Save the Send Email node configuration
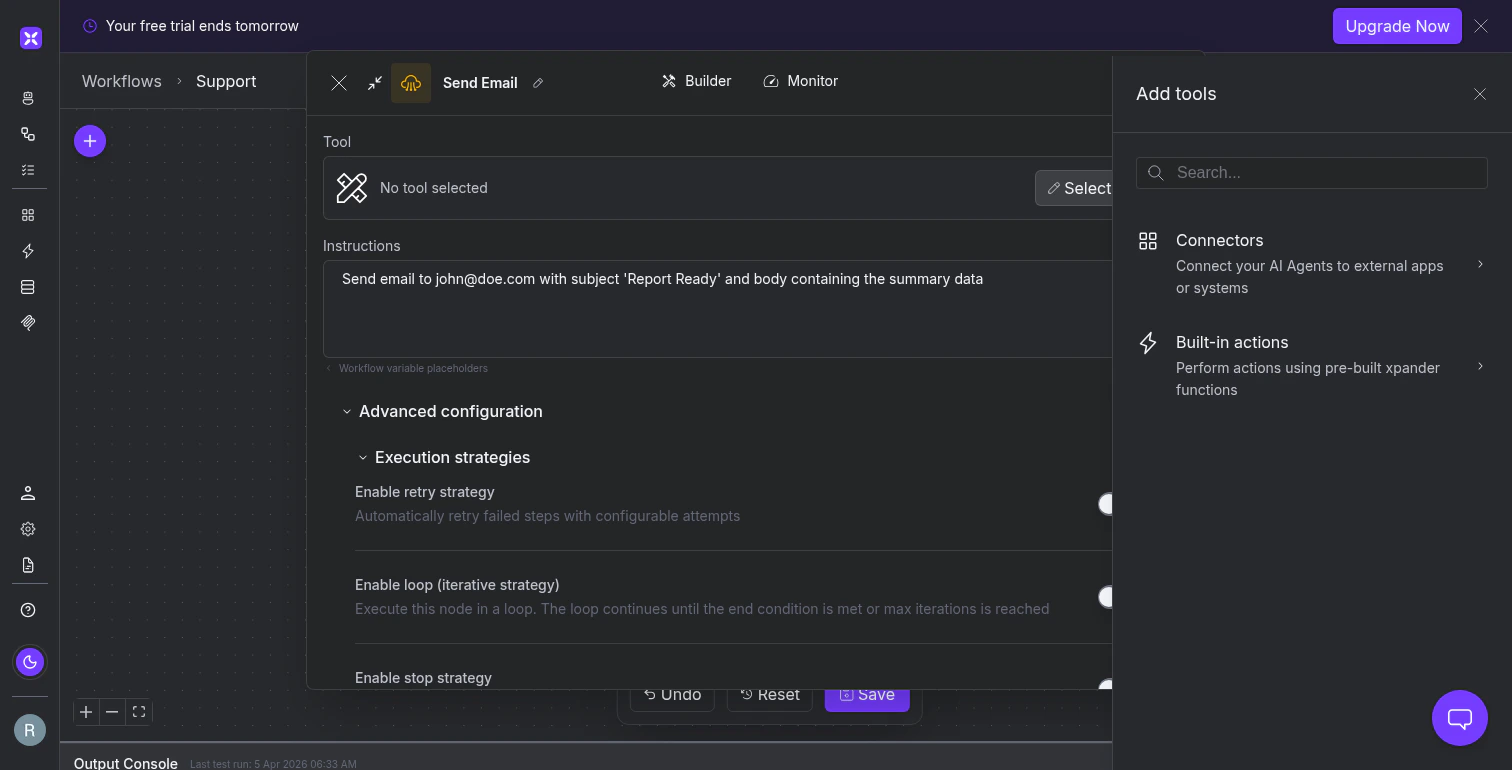The image size is (1512, 770). (x=866, y=694)
